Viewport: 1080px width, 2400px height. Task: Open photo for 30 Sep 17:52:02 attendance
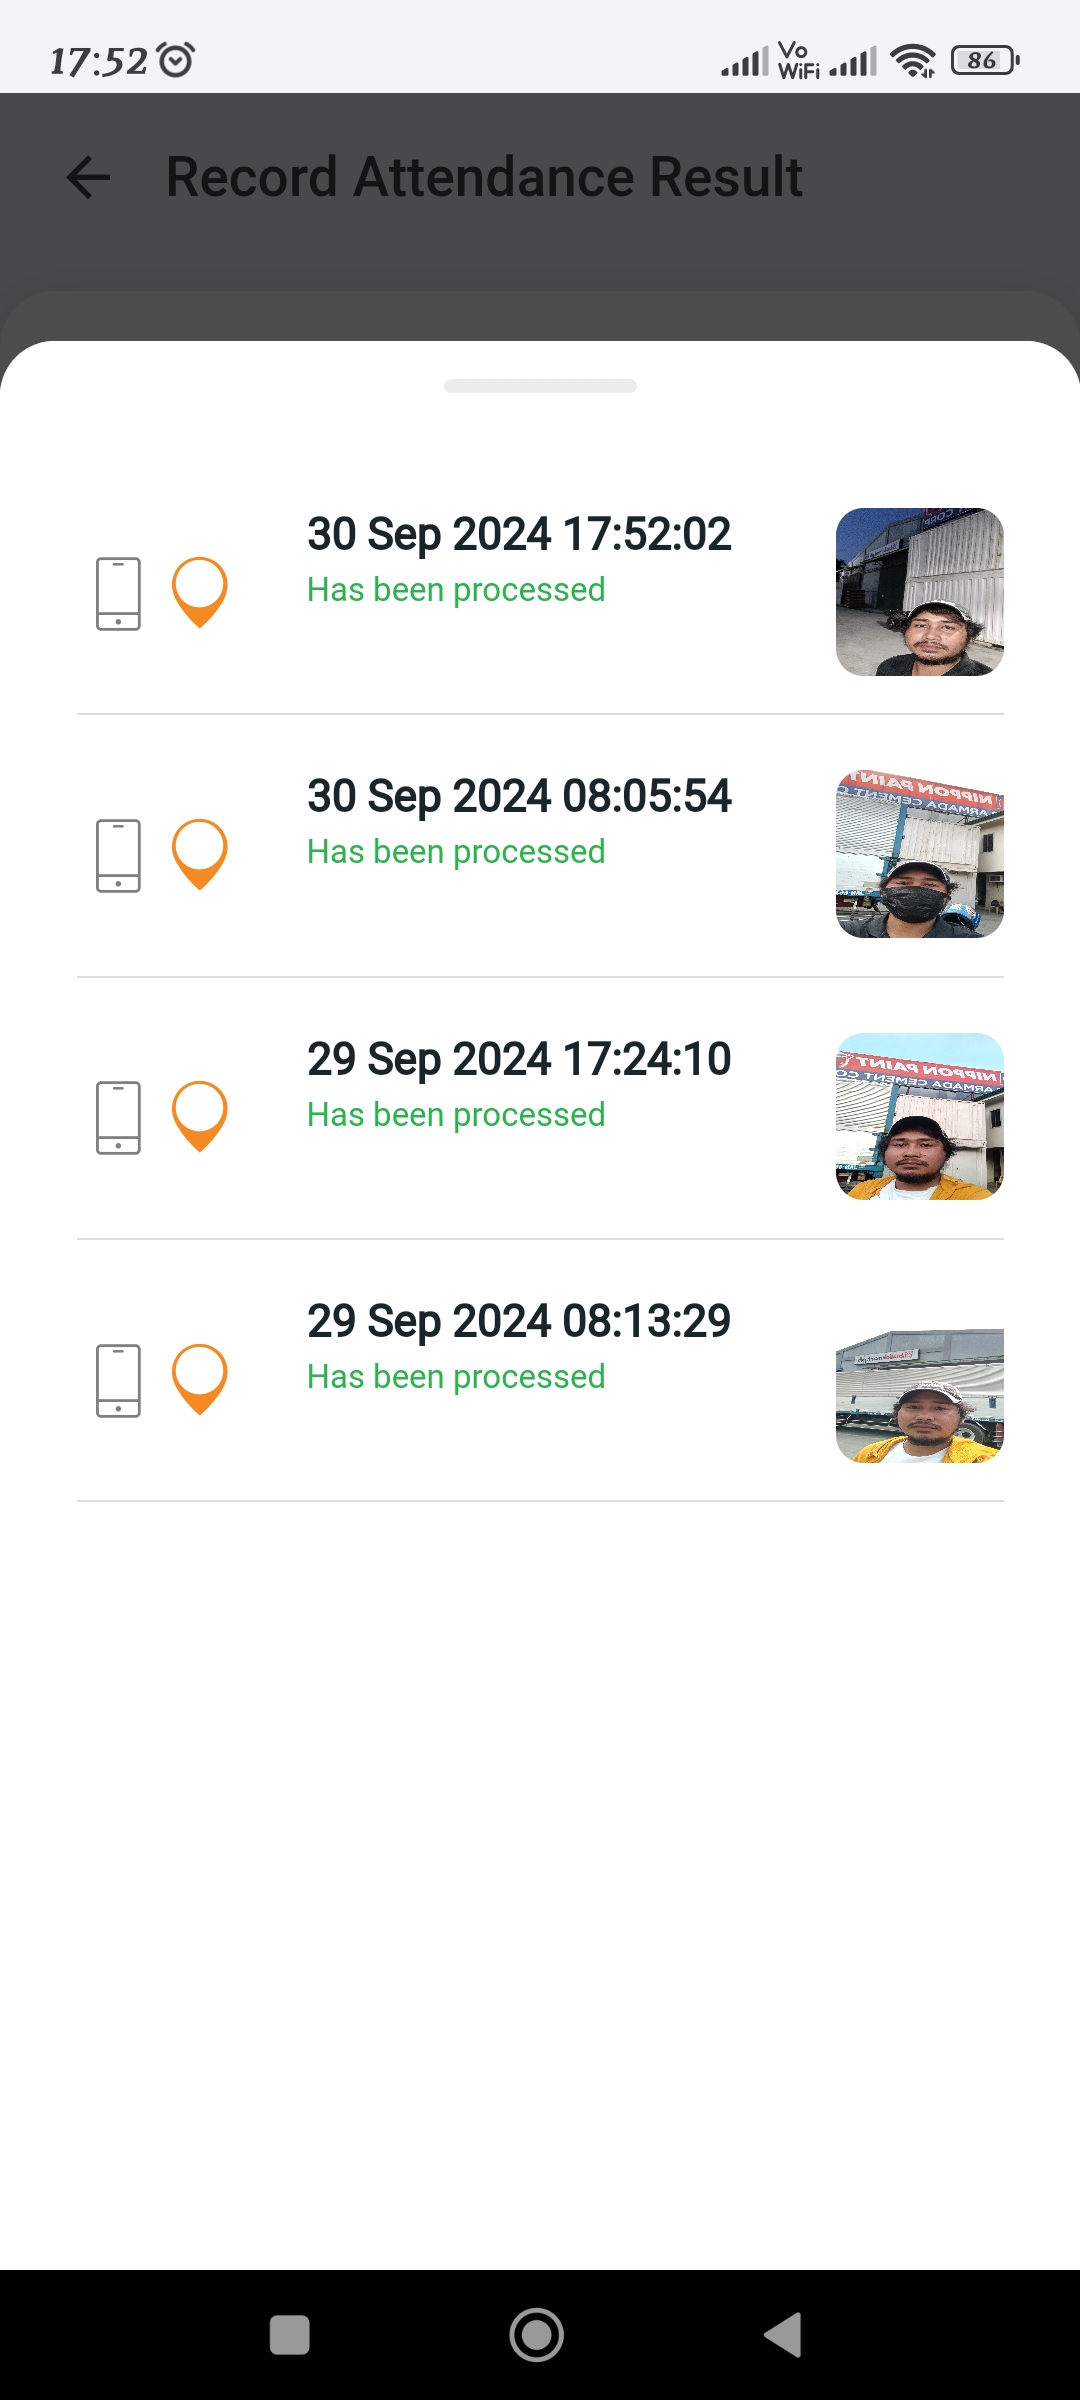(x=919, y=592)
